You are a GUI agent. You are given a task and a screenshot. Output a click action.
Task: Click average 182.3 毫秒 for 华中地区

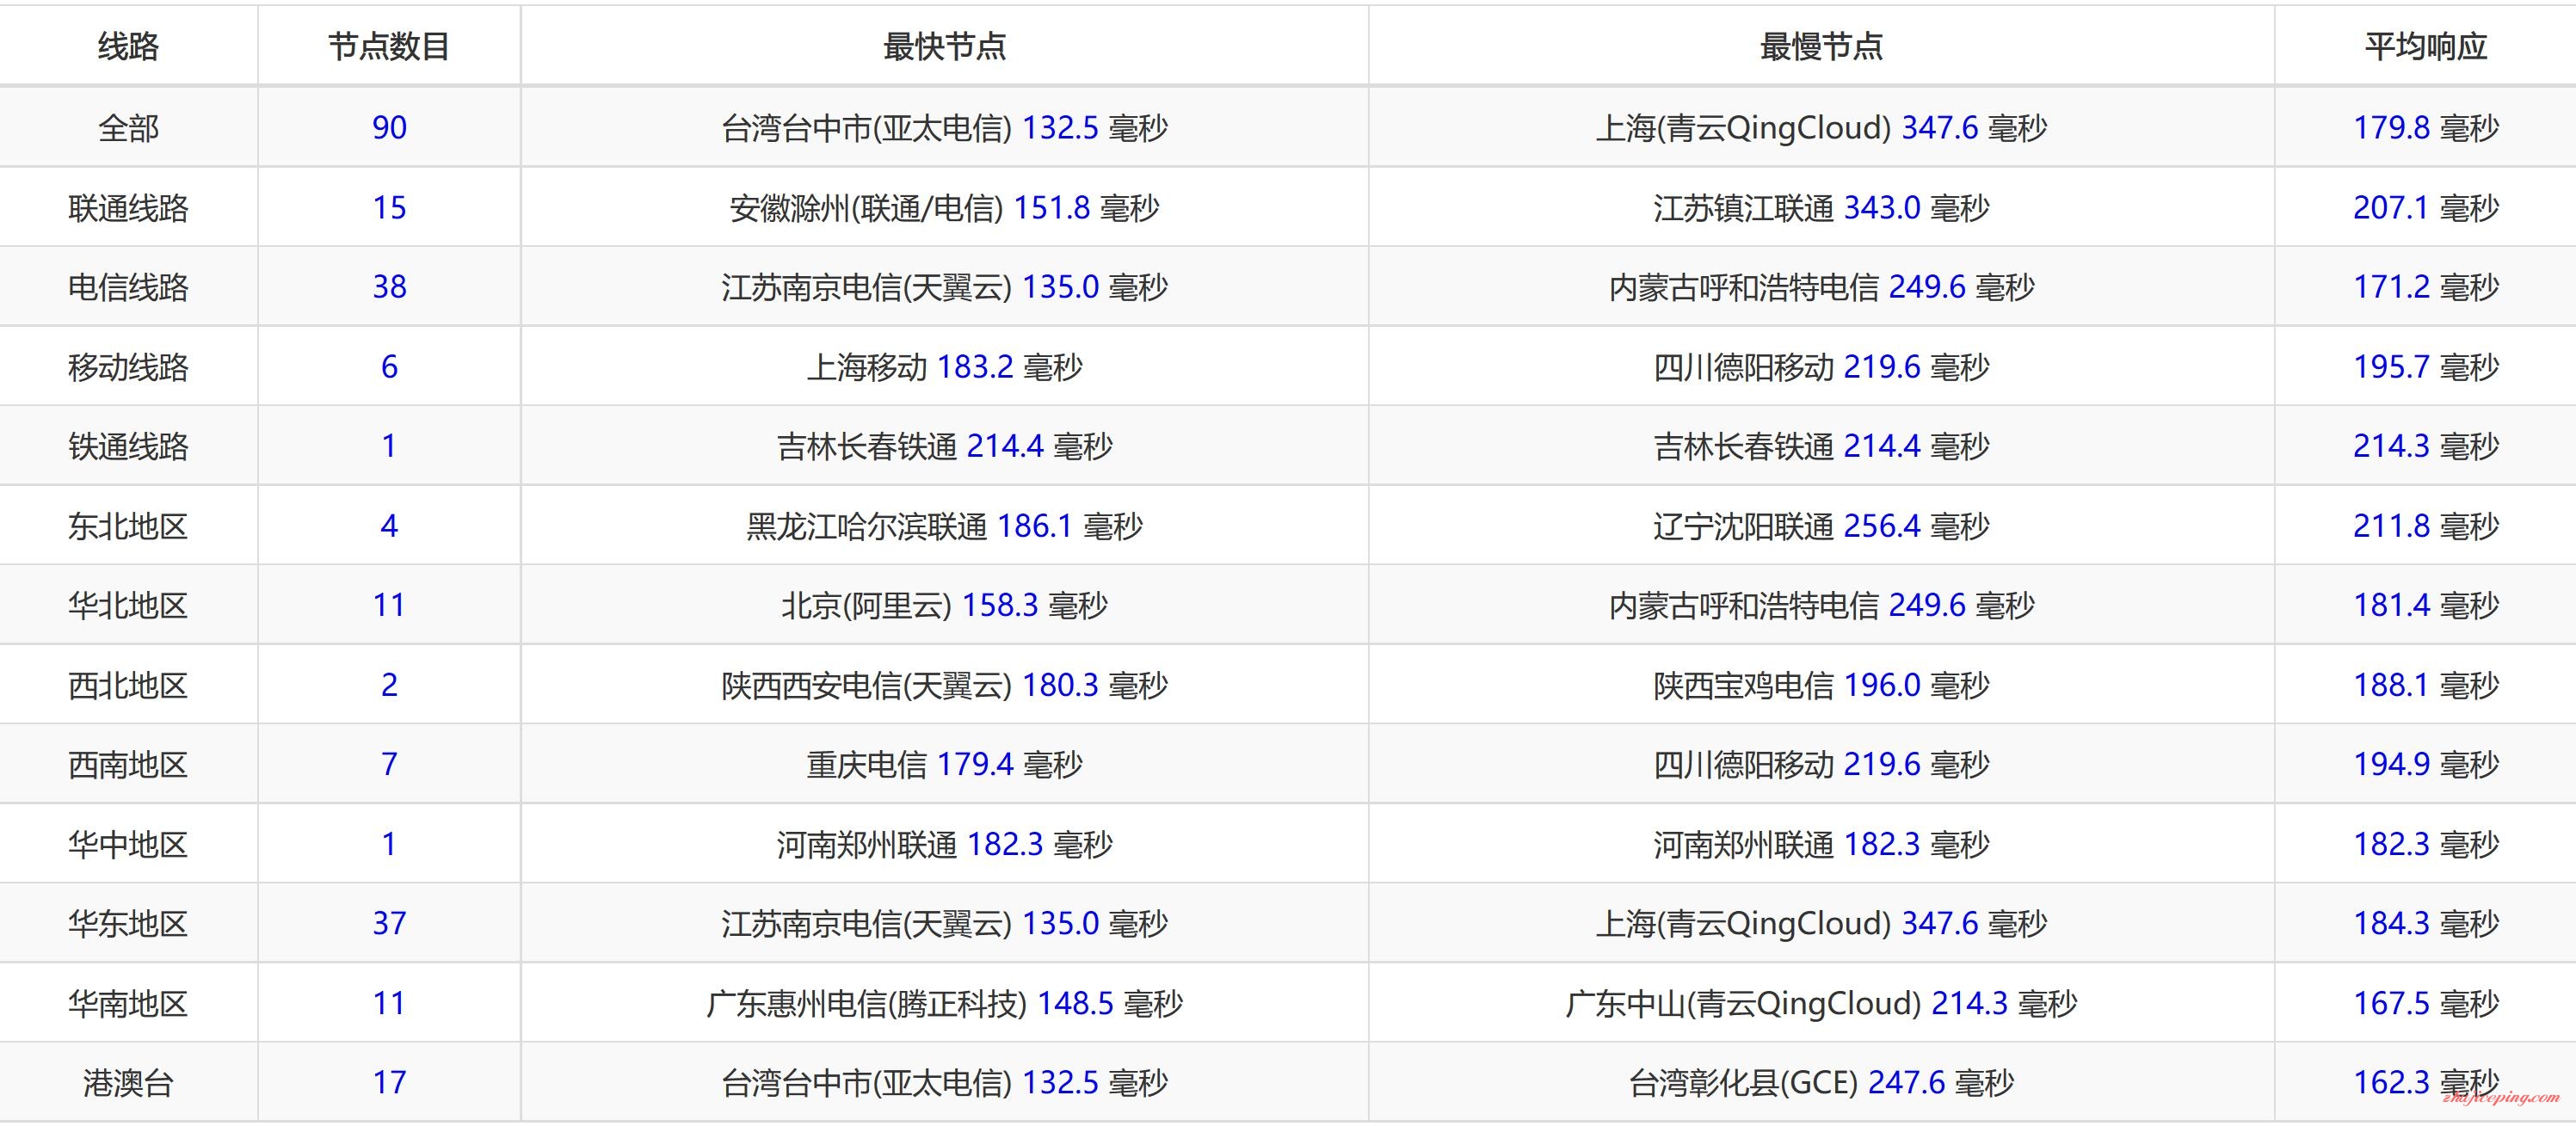click(2425, 844)
